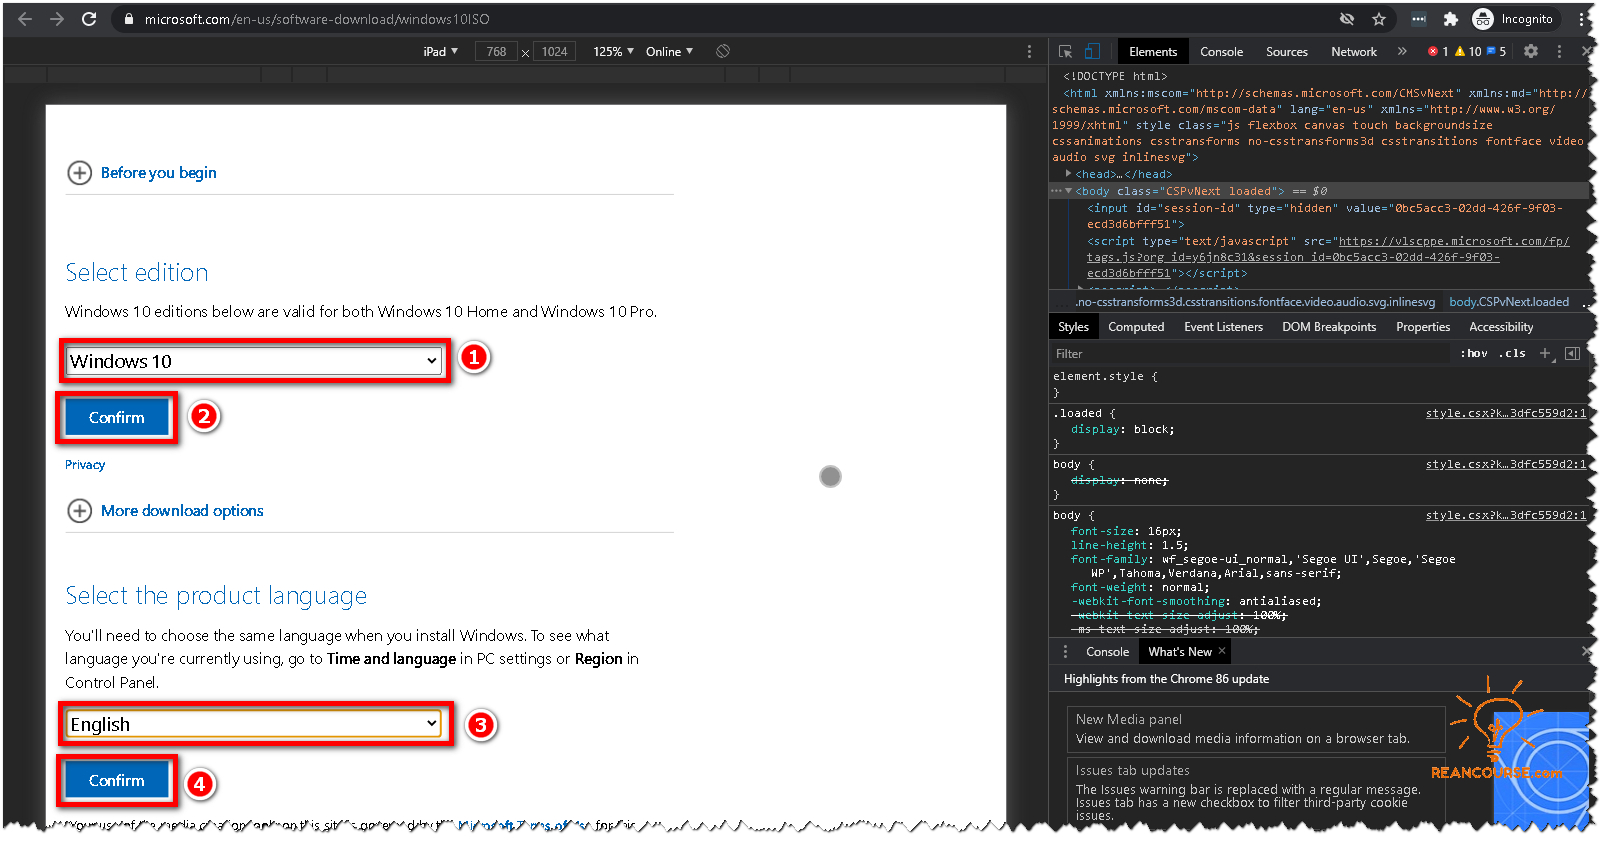This screenshot has width=1607, height=841.
Task: Toggle the :hov element state panel
Action: [x=1474, y=353]
